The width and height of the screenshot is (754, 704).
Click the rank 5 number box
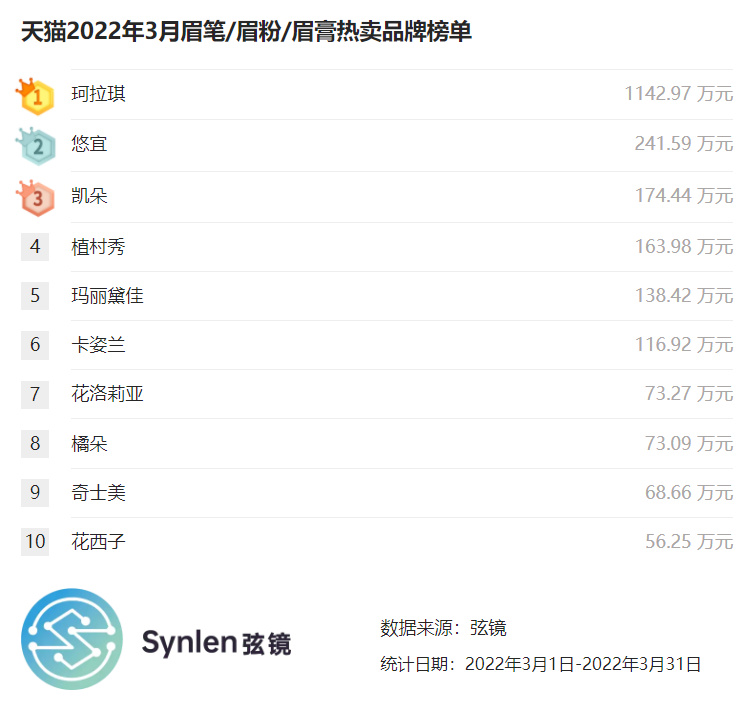(x=35, y=296)
